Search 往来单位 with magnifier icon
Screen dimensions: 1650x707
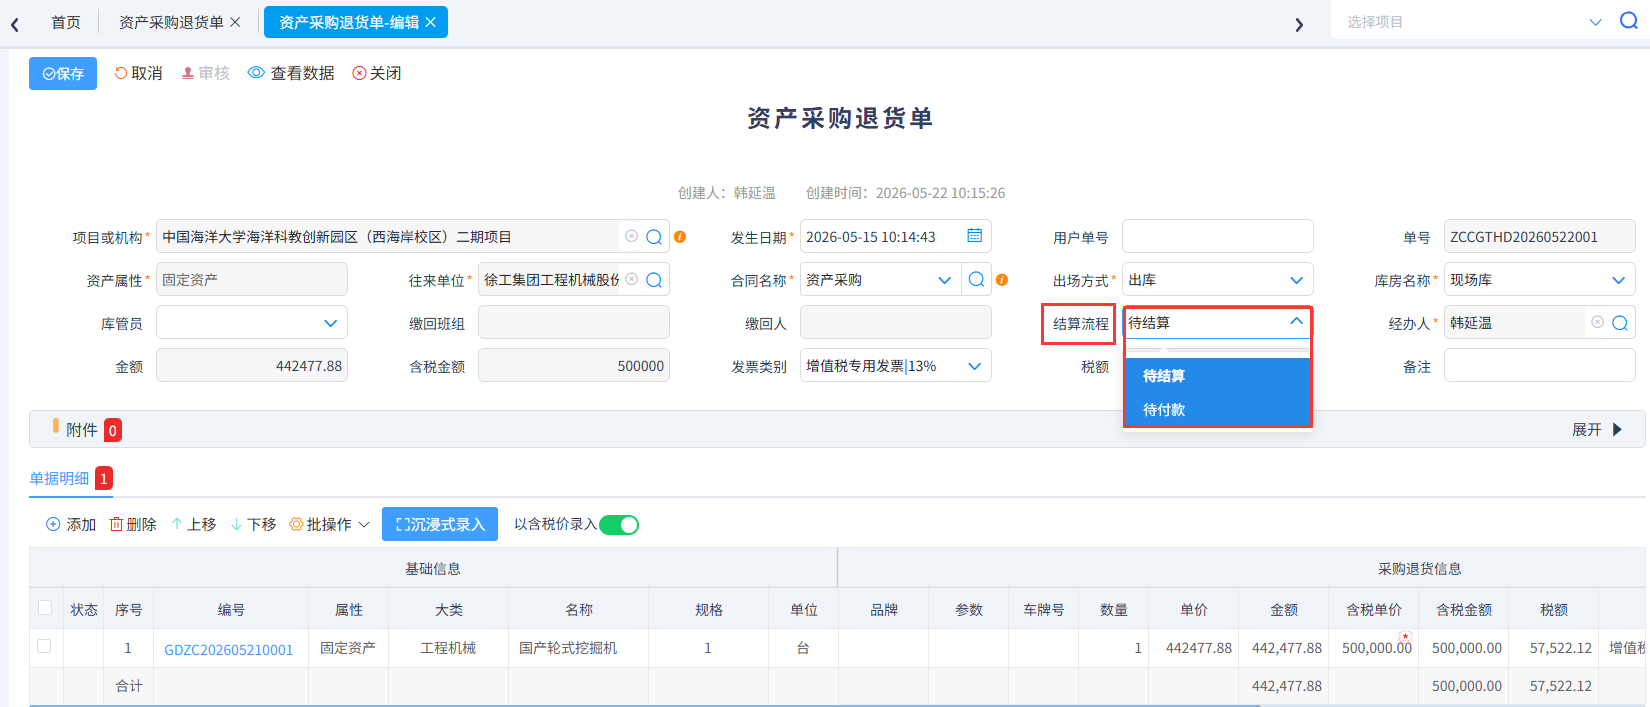click(654, 280)
